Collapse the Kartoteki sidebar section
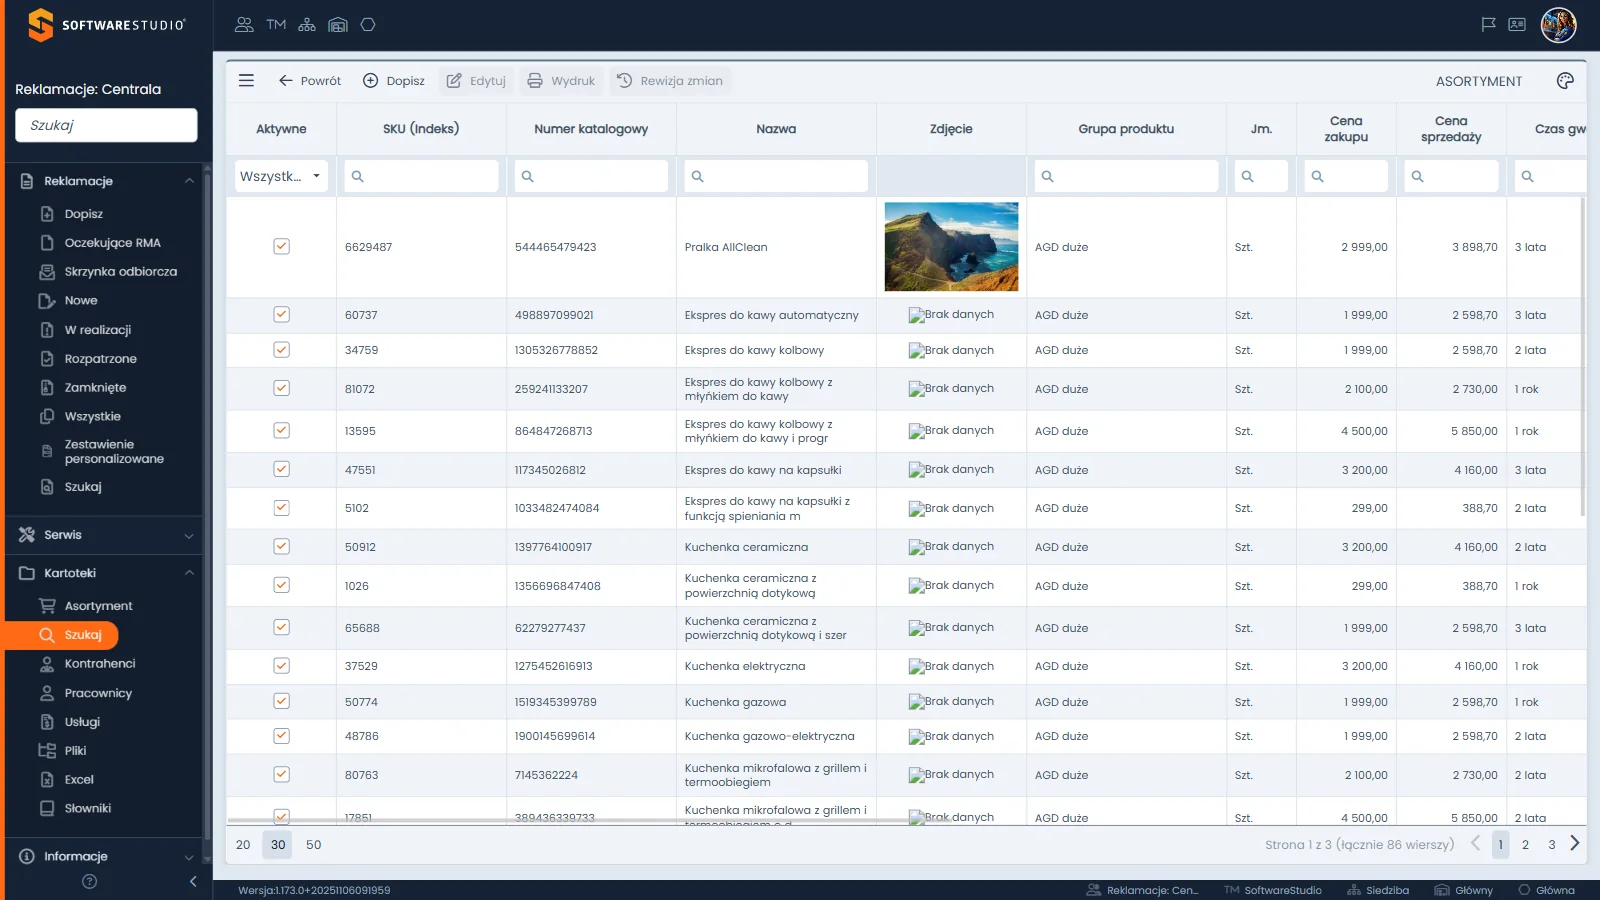This screenshot has width=1600, height=900. click(106, 573)
